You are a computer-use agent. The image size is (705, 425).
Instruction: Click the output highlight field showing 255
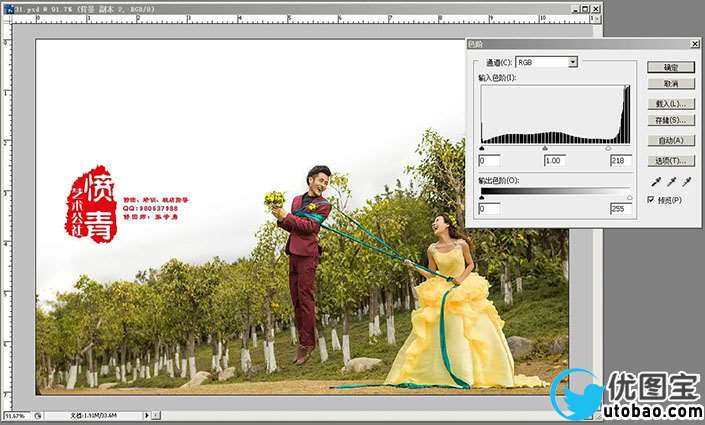[x=621, y=209]
